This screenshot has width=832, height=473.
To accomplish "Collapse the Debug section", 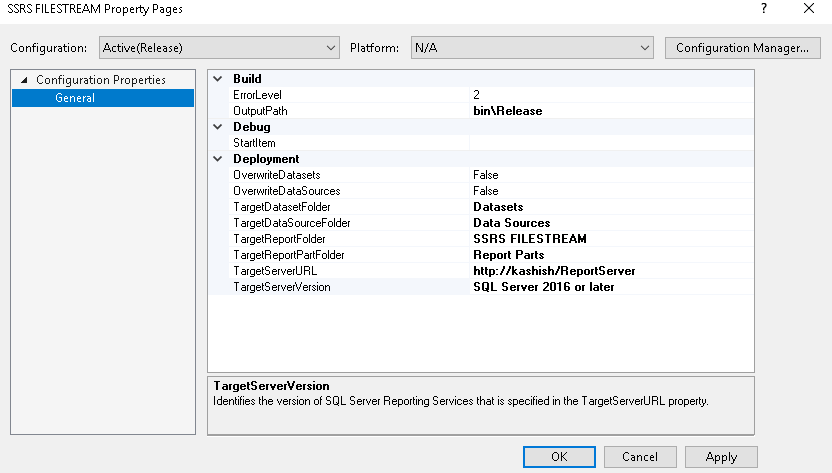I will (218, 127).
